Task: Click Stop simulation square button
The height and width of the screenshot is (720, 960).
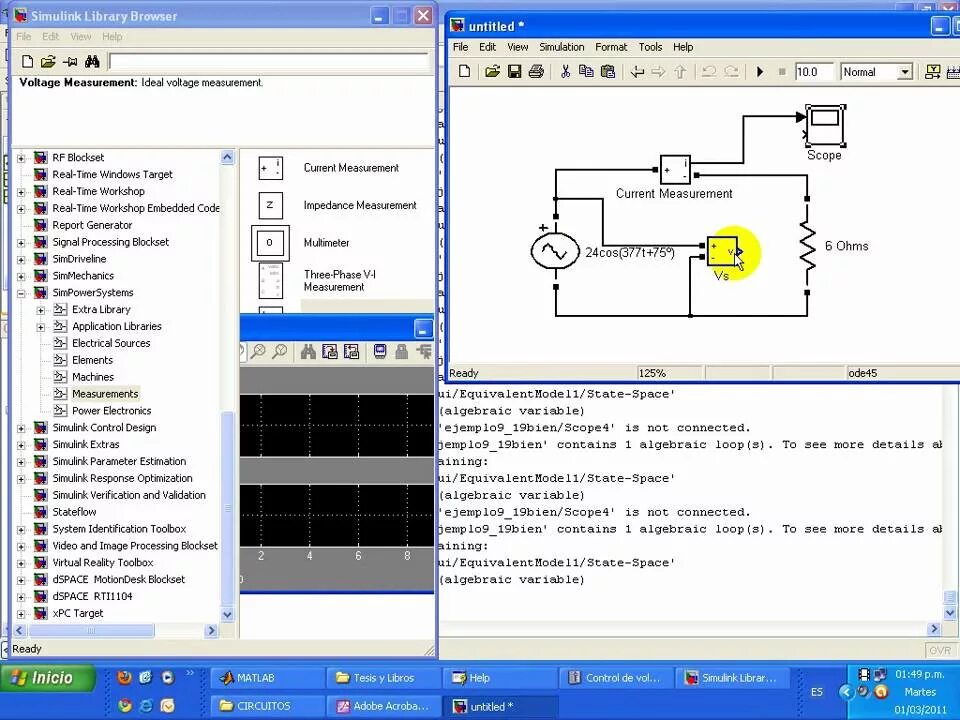Action: (782, 72)
